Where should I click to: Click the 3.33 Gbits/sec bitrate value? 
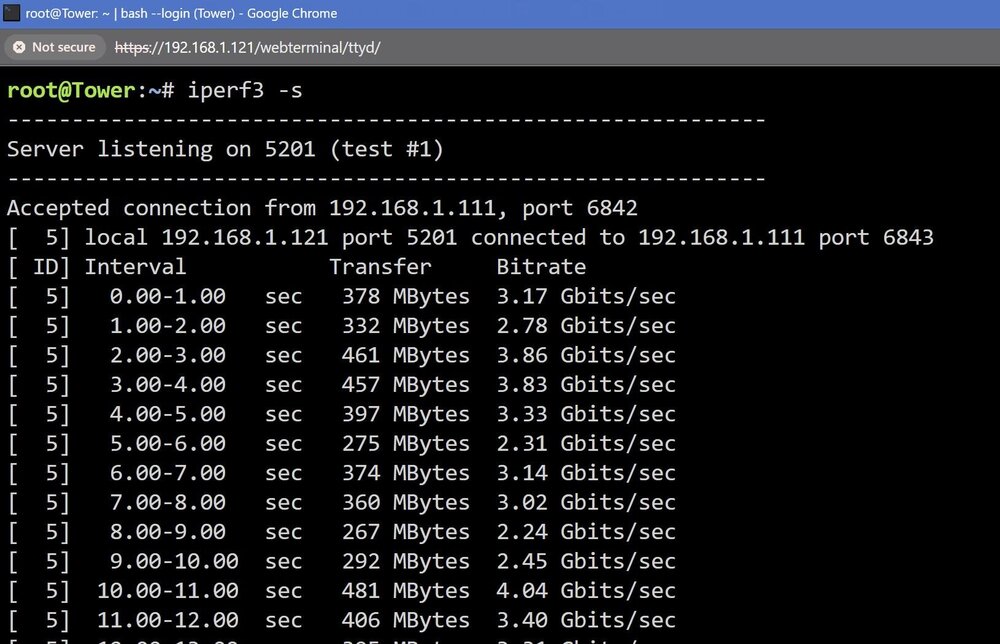586,414
